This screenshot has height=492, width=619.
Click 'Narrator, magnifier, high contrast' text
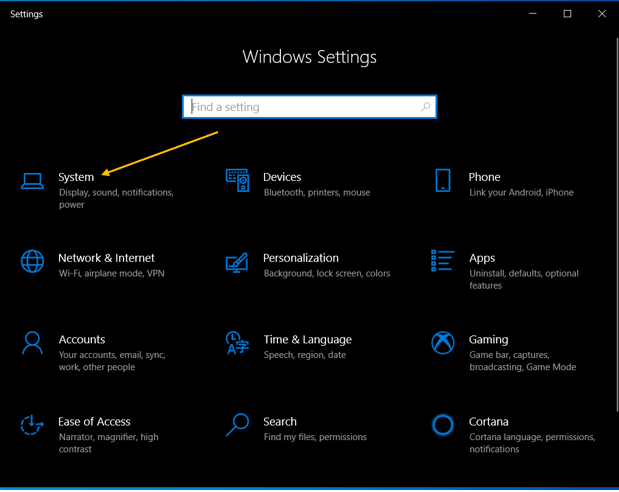tap(109, 443)
